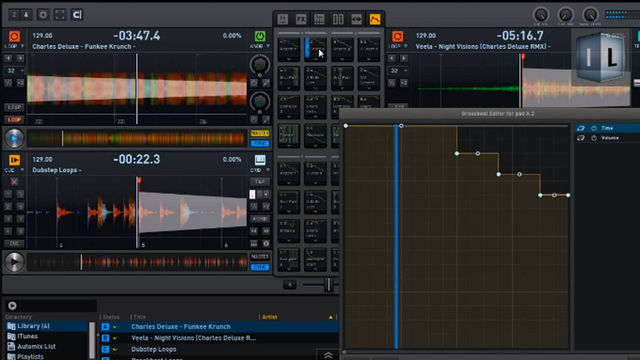Open mode dropdown on Dubstep Loops deck

(14, 170)
